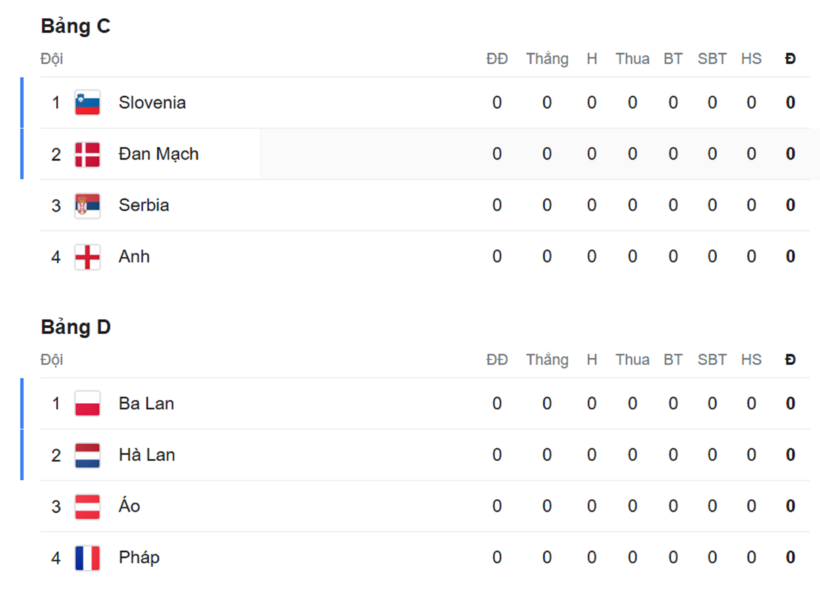Open the Pháp team entry
The height and width of the screenshot is (591, 820).
click(139, 558)
